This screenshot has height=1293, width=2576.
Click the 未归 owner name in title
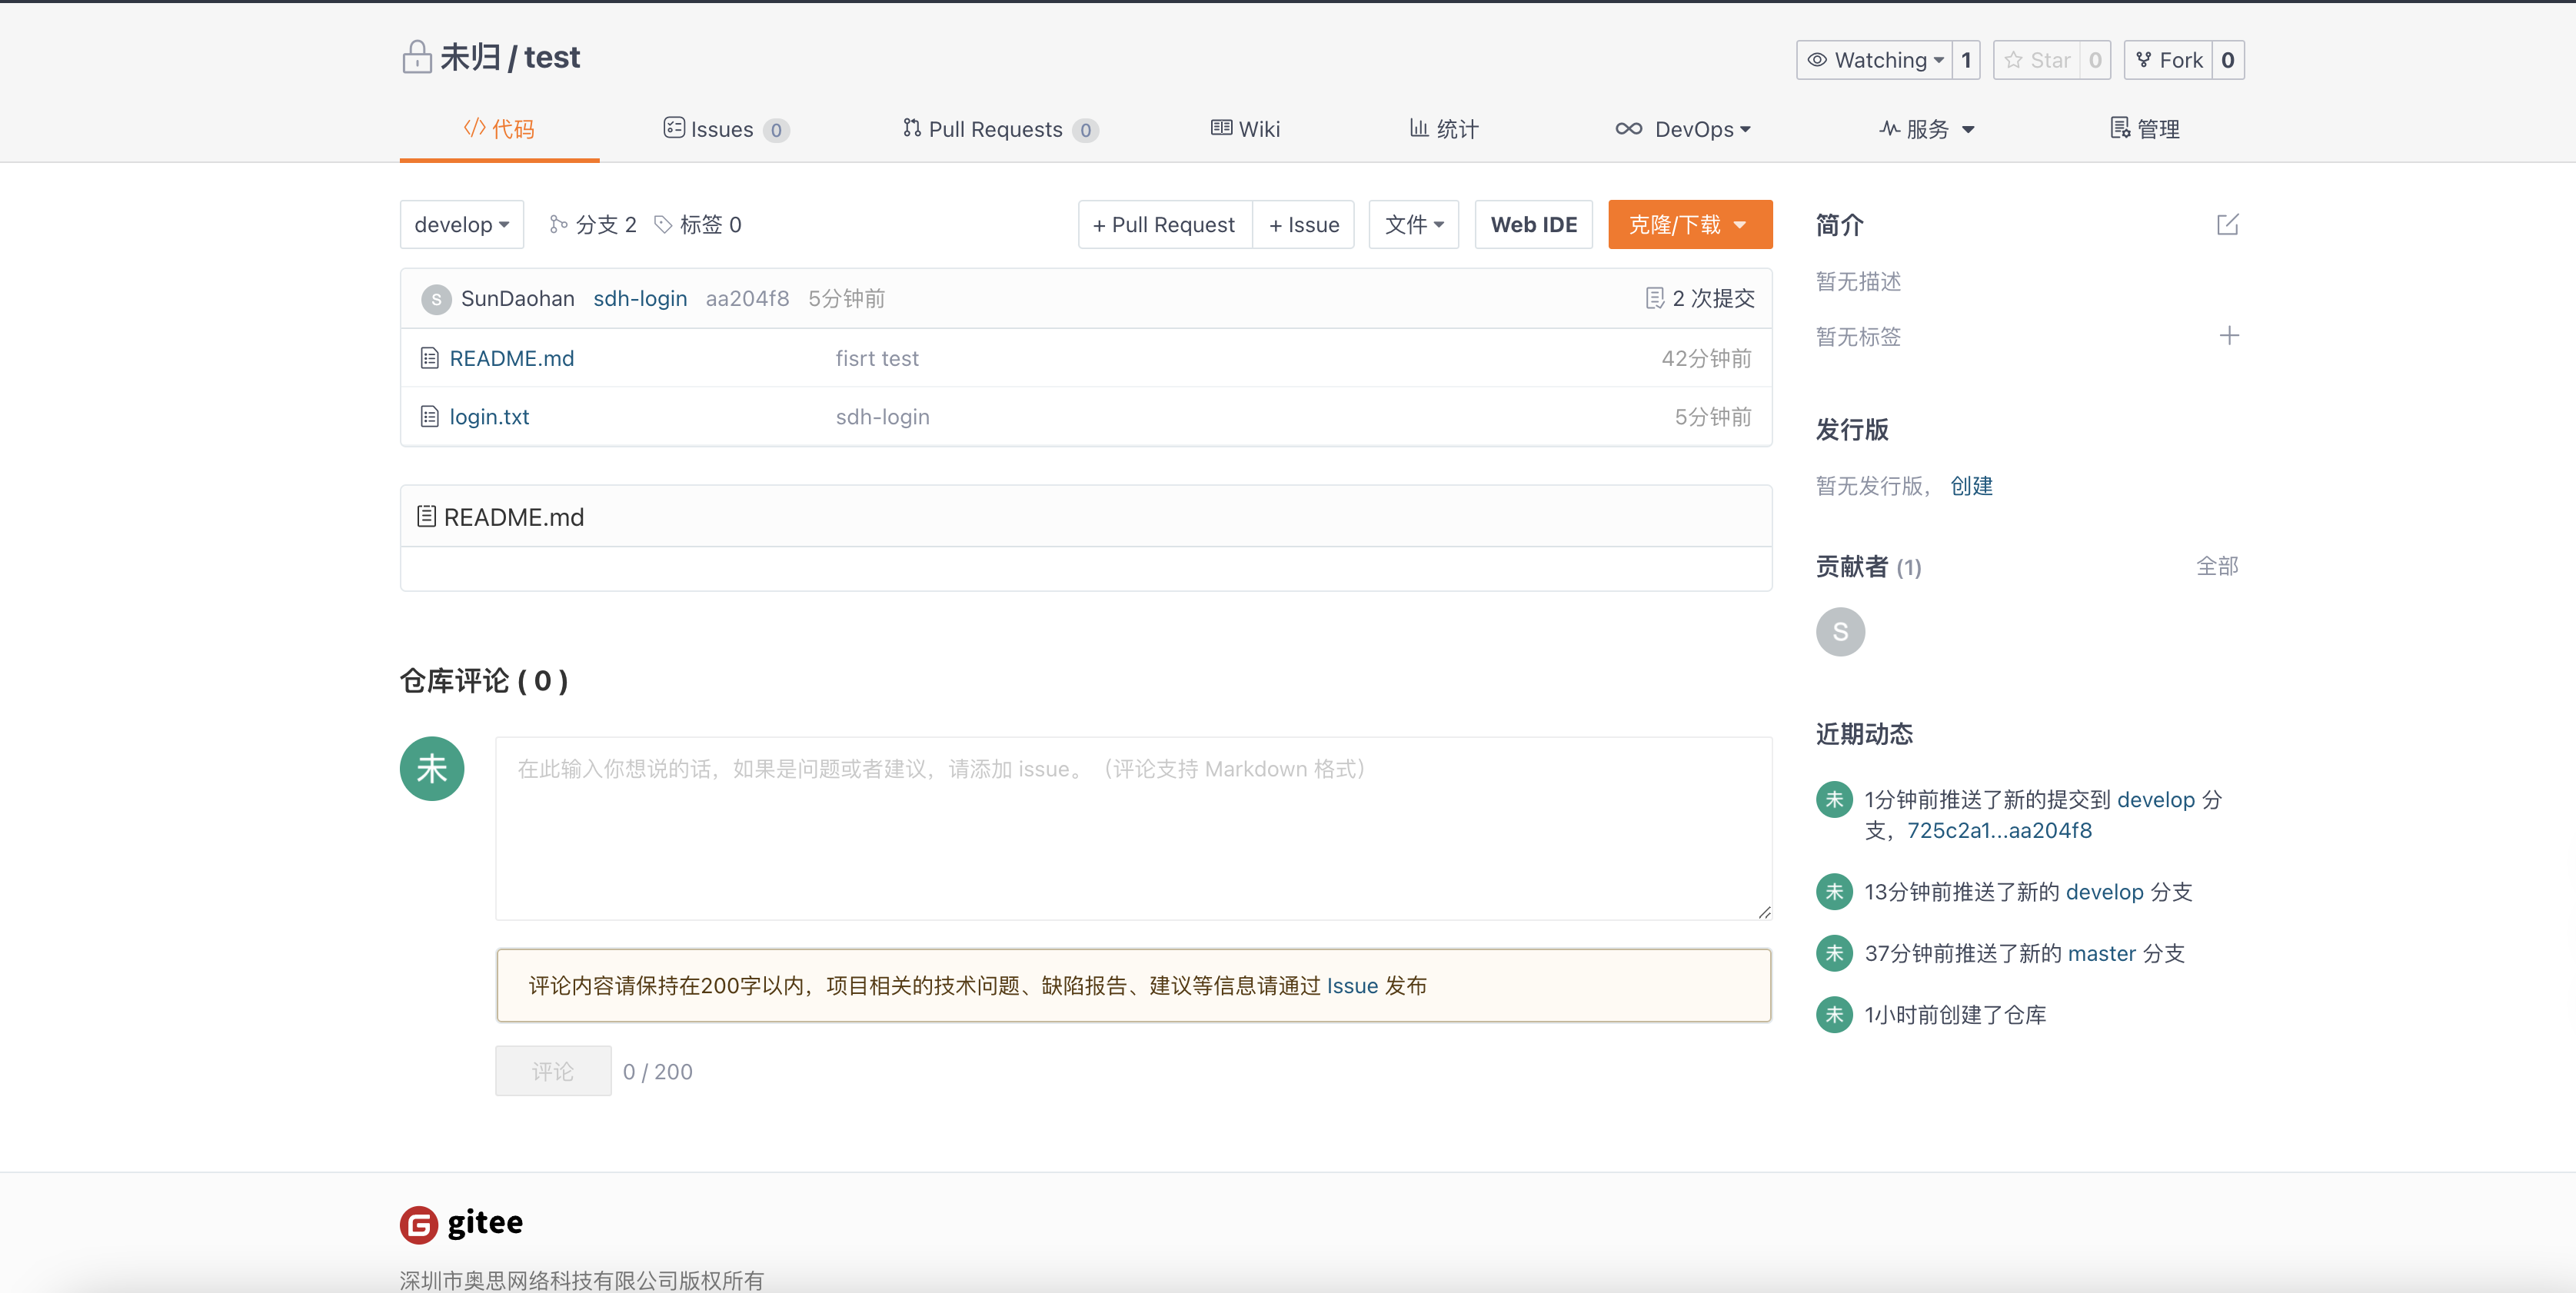point(470,57)
